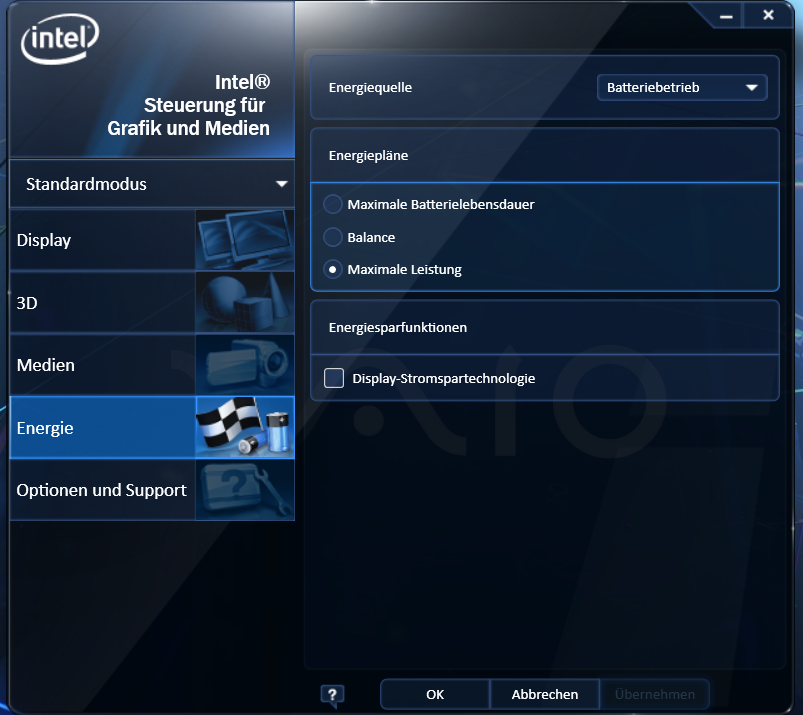Open the Medien camcorder icon

245,365
